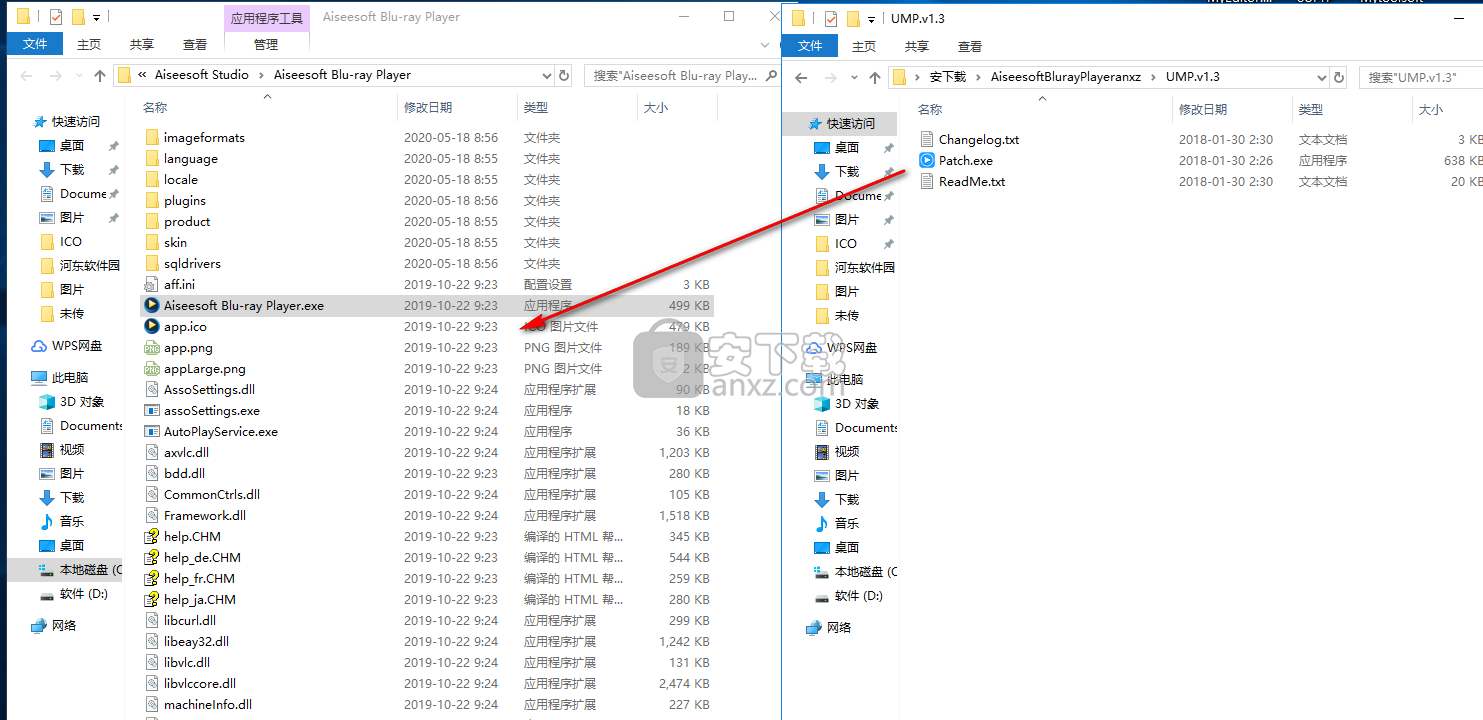Screen dimensions: 1483x720
Task: Click the help_ja.CHM file icon
Action: [x=152, y=600]
